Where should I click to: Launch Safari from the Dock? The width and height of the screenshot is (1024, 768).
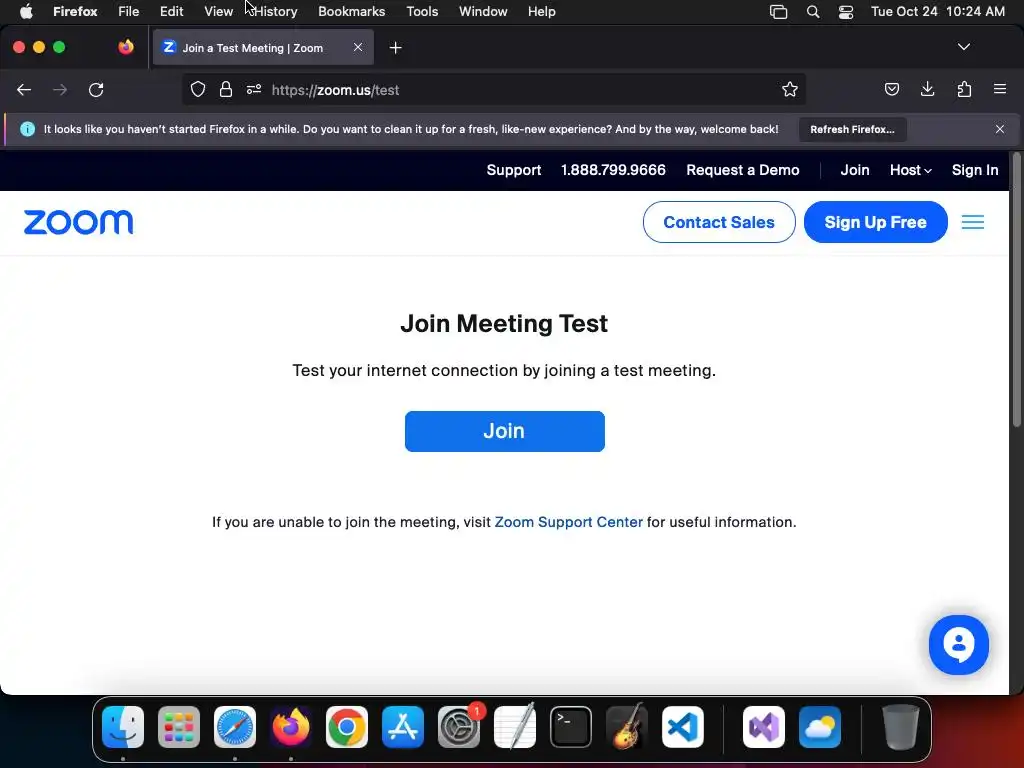235,727
